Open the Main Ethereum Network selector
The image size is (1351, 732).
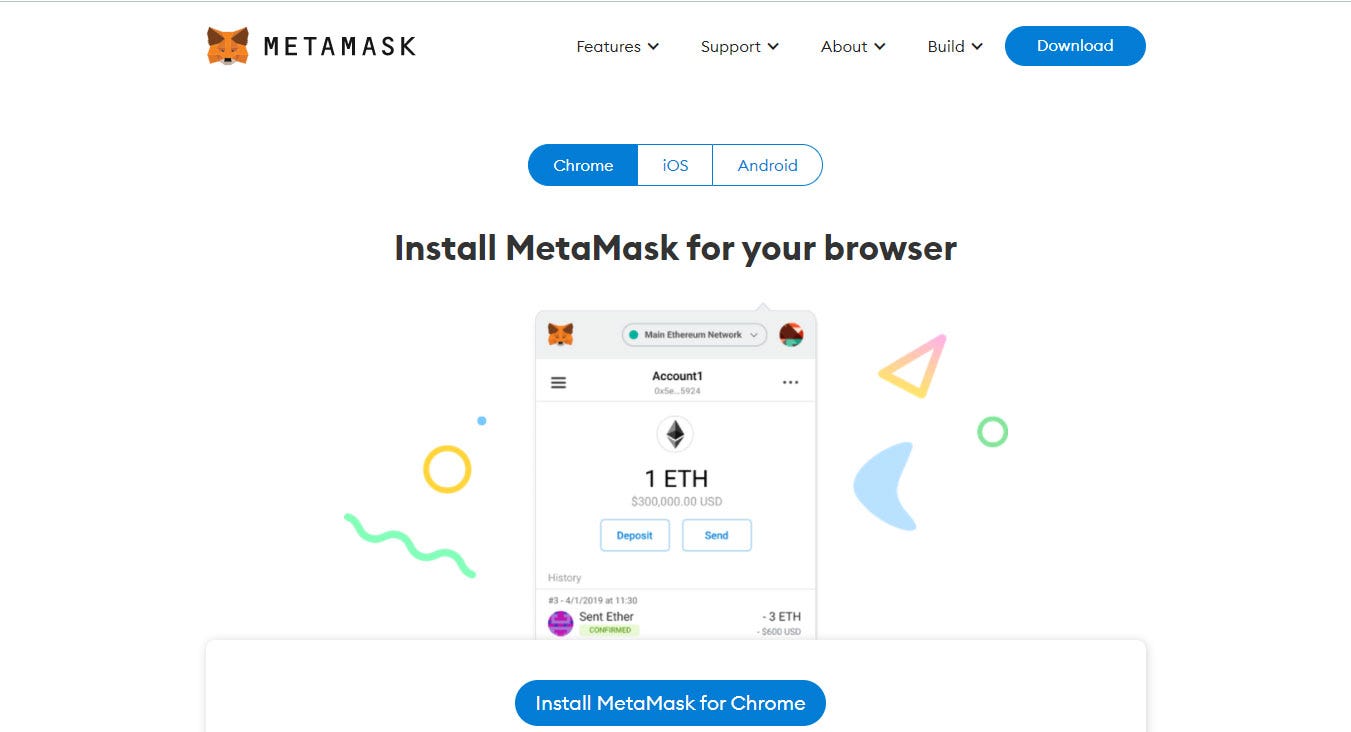(694, 335)
